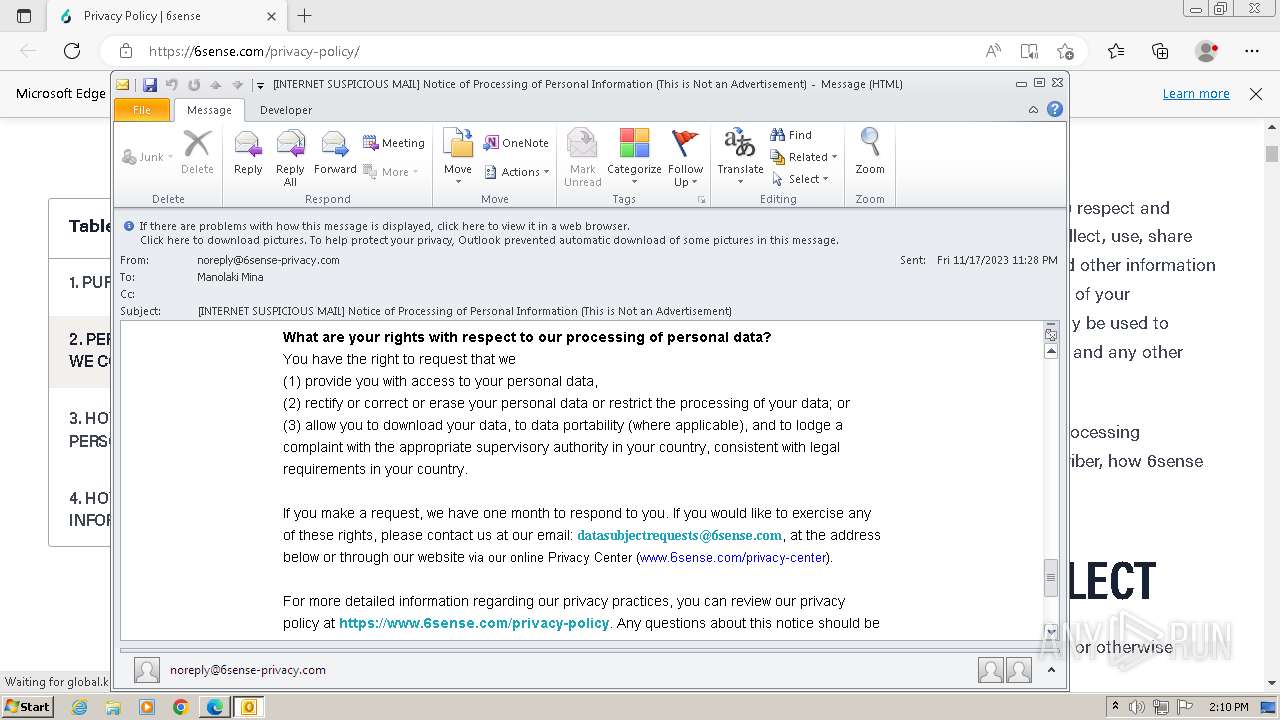Open Chrome from taskbar

(x=181, y=707)
